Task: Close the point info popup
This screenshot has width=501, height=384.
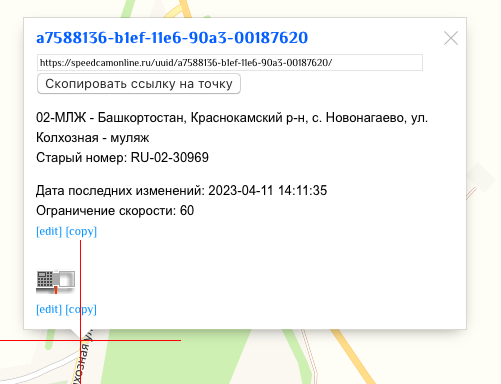Action: point(451,38)
